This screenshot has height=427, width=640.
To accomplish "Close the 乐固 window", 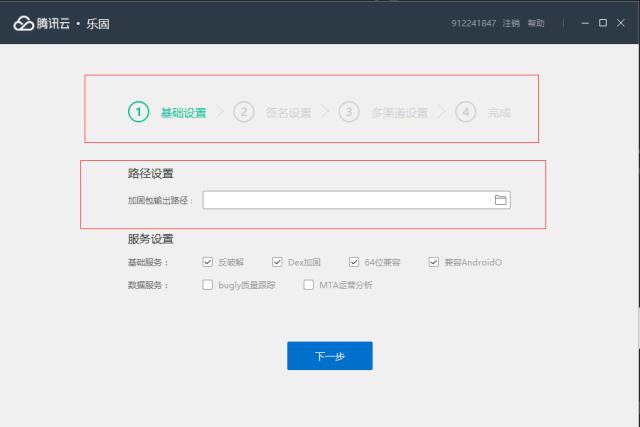I will click(x=621, y=23).
